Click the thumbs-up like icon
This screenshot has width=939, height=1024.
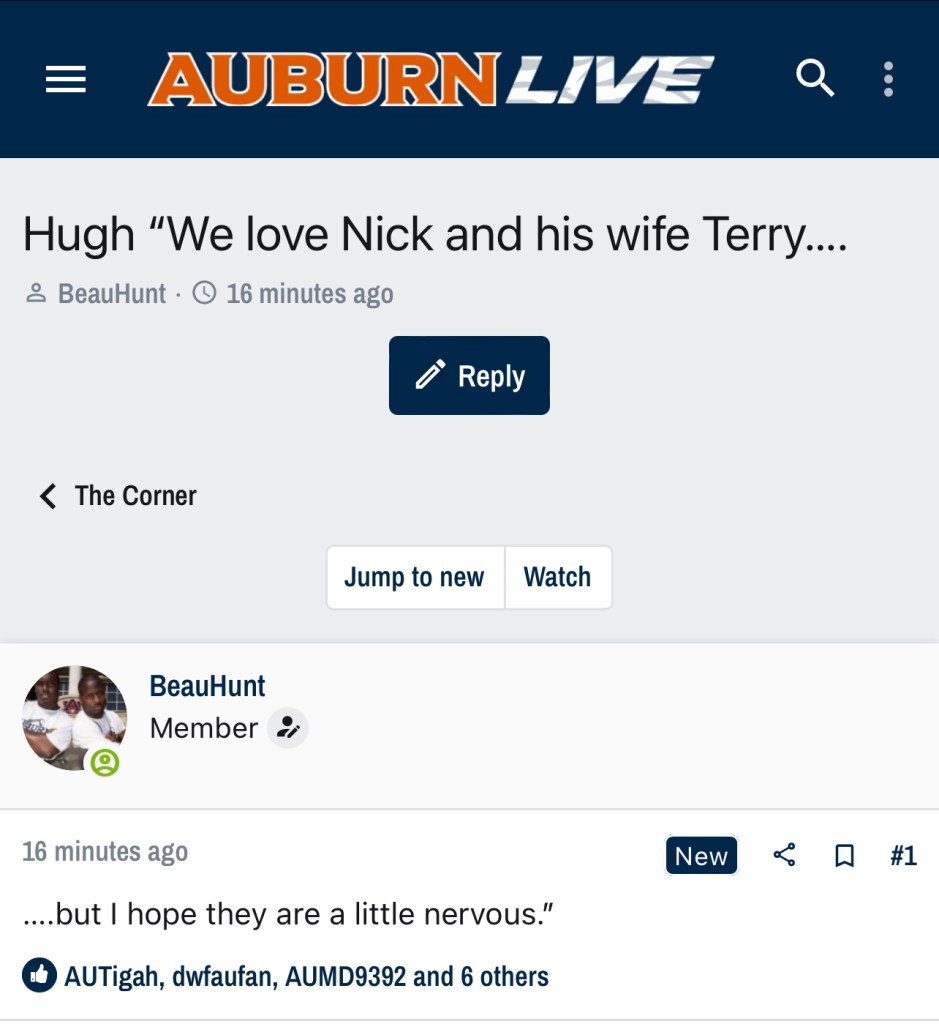39,976
